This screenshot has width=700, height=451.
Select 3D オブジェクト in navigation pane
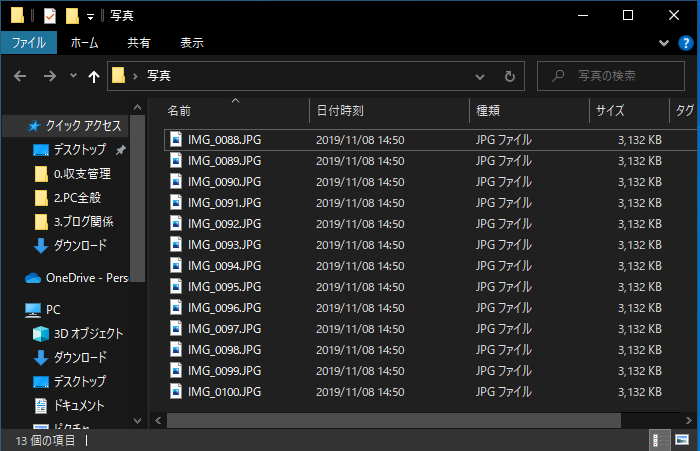(x=88, y=333)
